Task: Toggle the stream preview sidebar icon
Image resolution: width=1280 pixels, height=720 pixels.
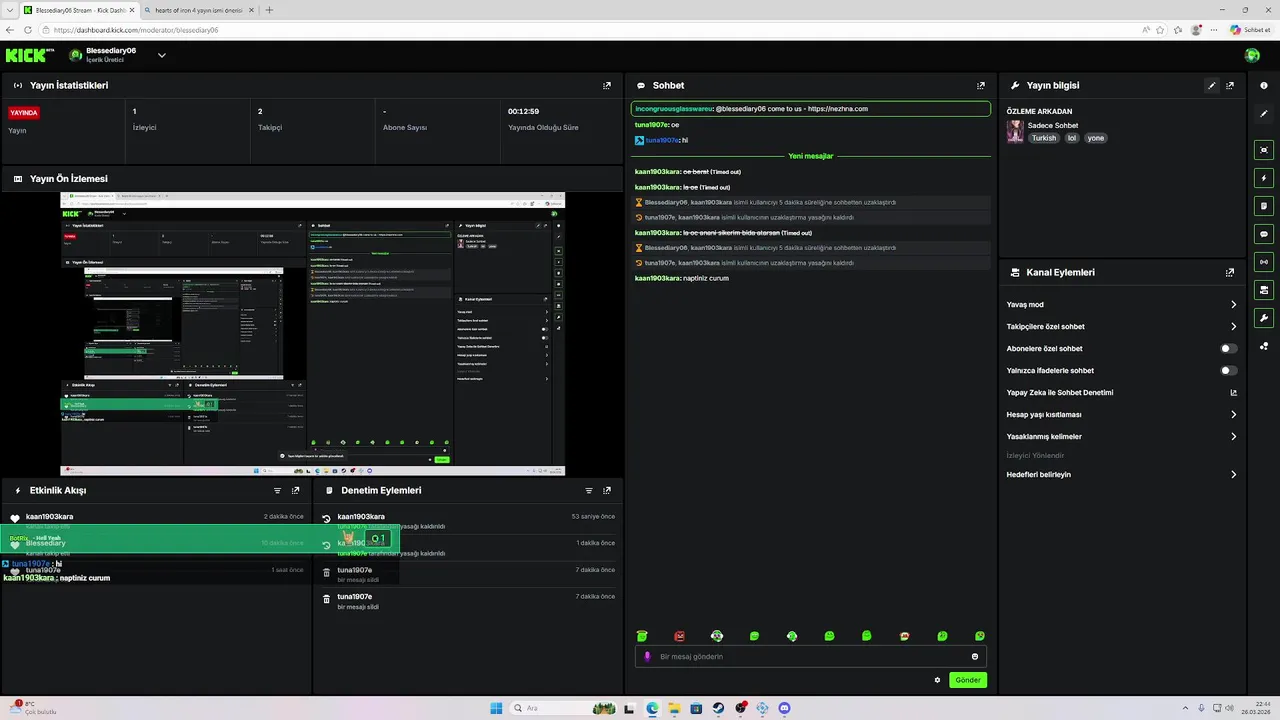Action: click(1264, 150)
